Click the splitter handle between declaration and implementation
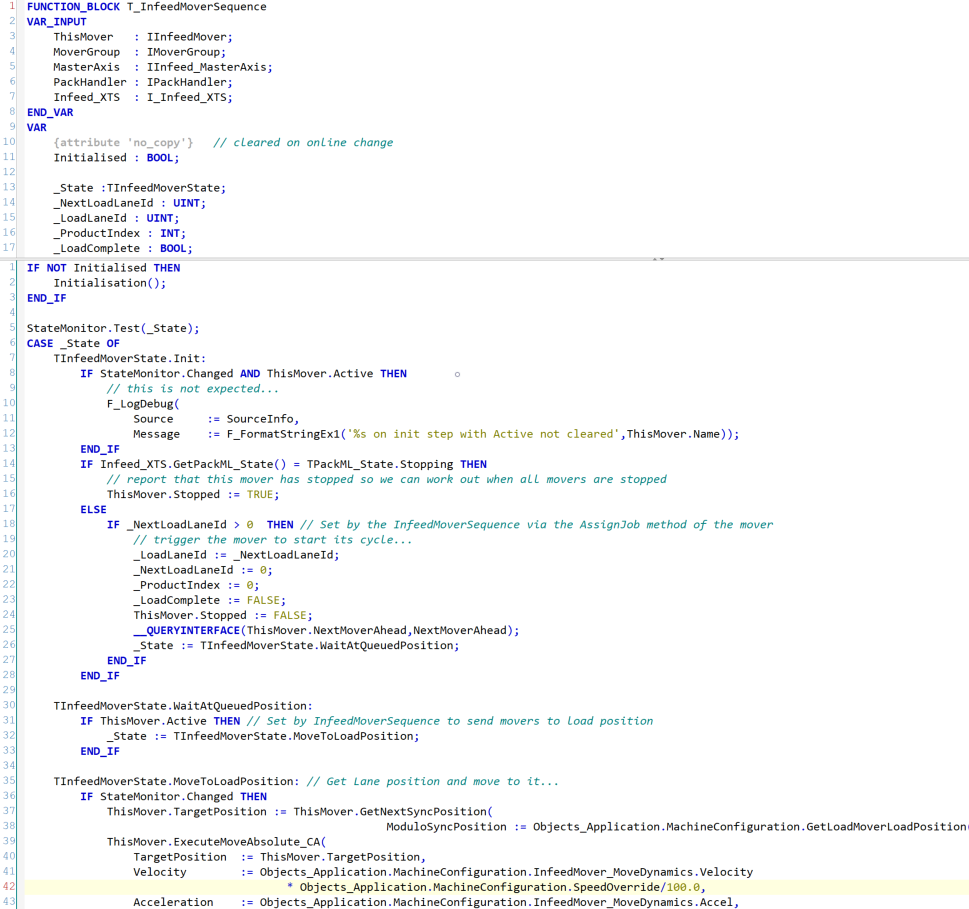 click(x=658, y=259)
